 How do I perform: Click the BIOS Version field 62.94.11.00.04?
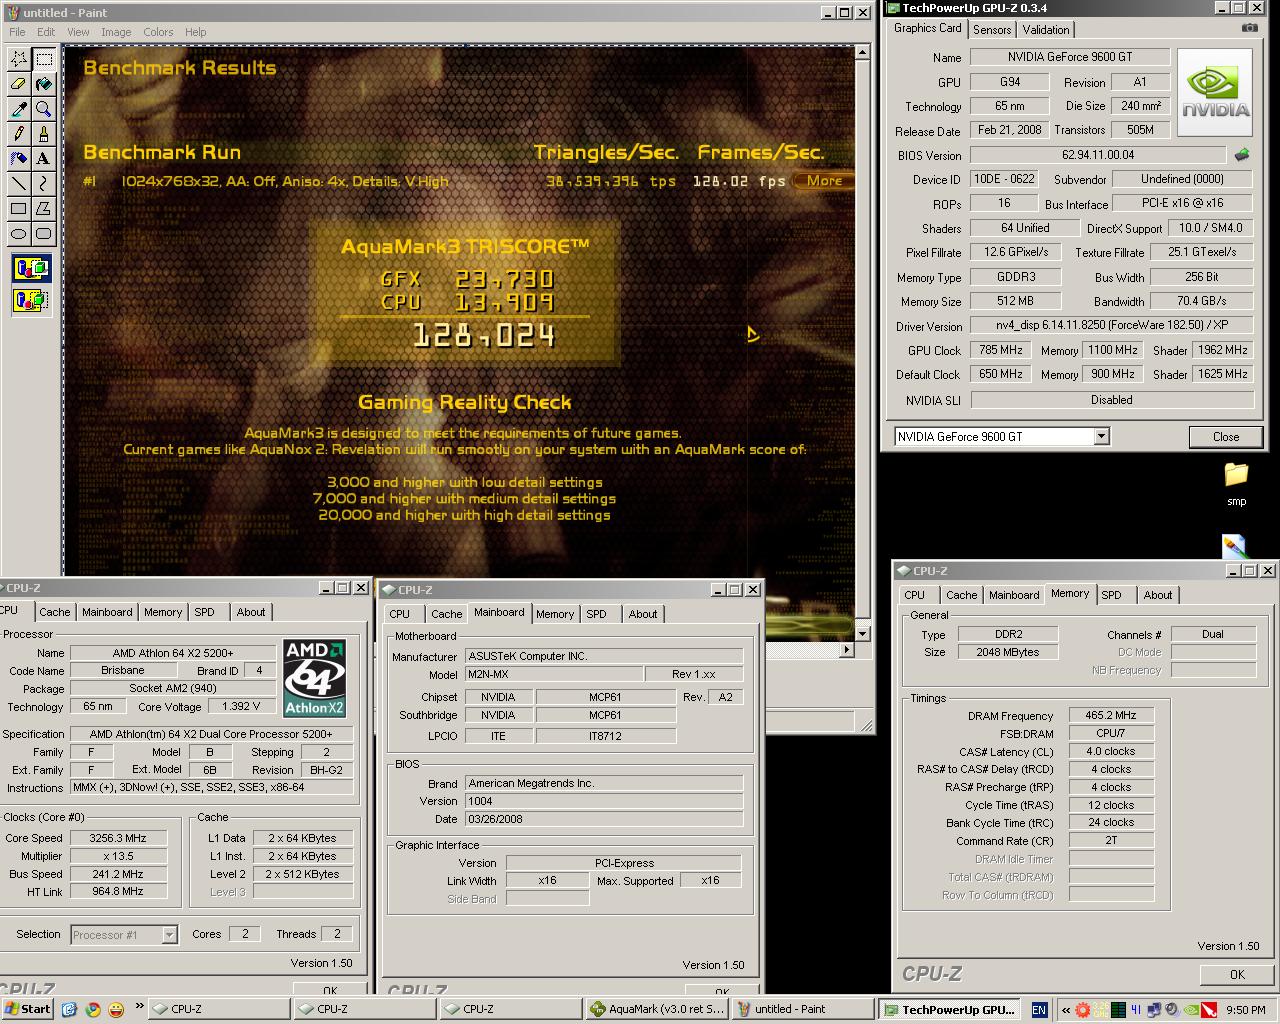pyautogui.click(x=1098, y=155)
